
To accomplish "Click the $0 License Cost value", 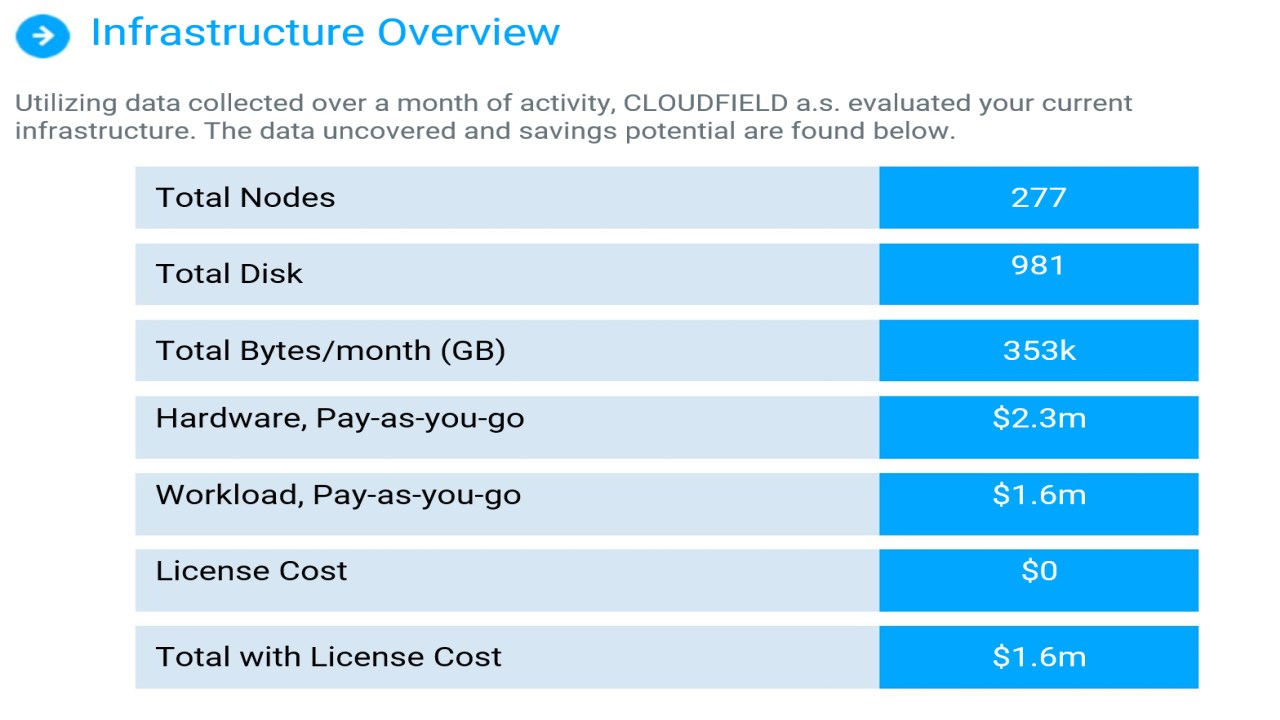I will [x=1038, y=571].
